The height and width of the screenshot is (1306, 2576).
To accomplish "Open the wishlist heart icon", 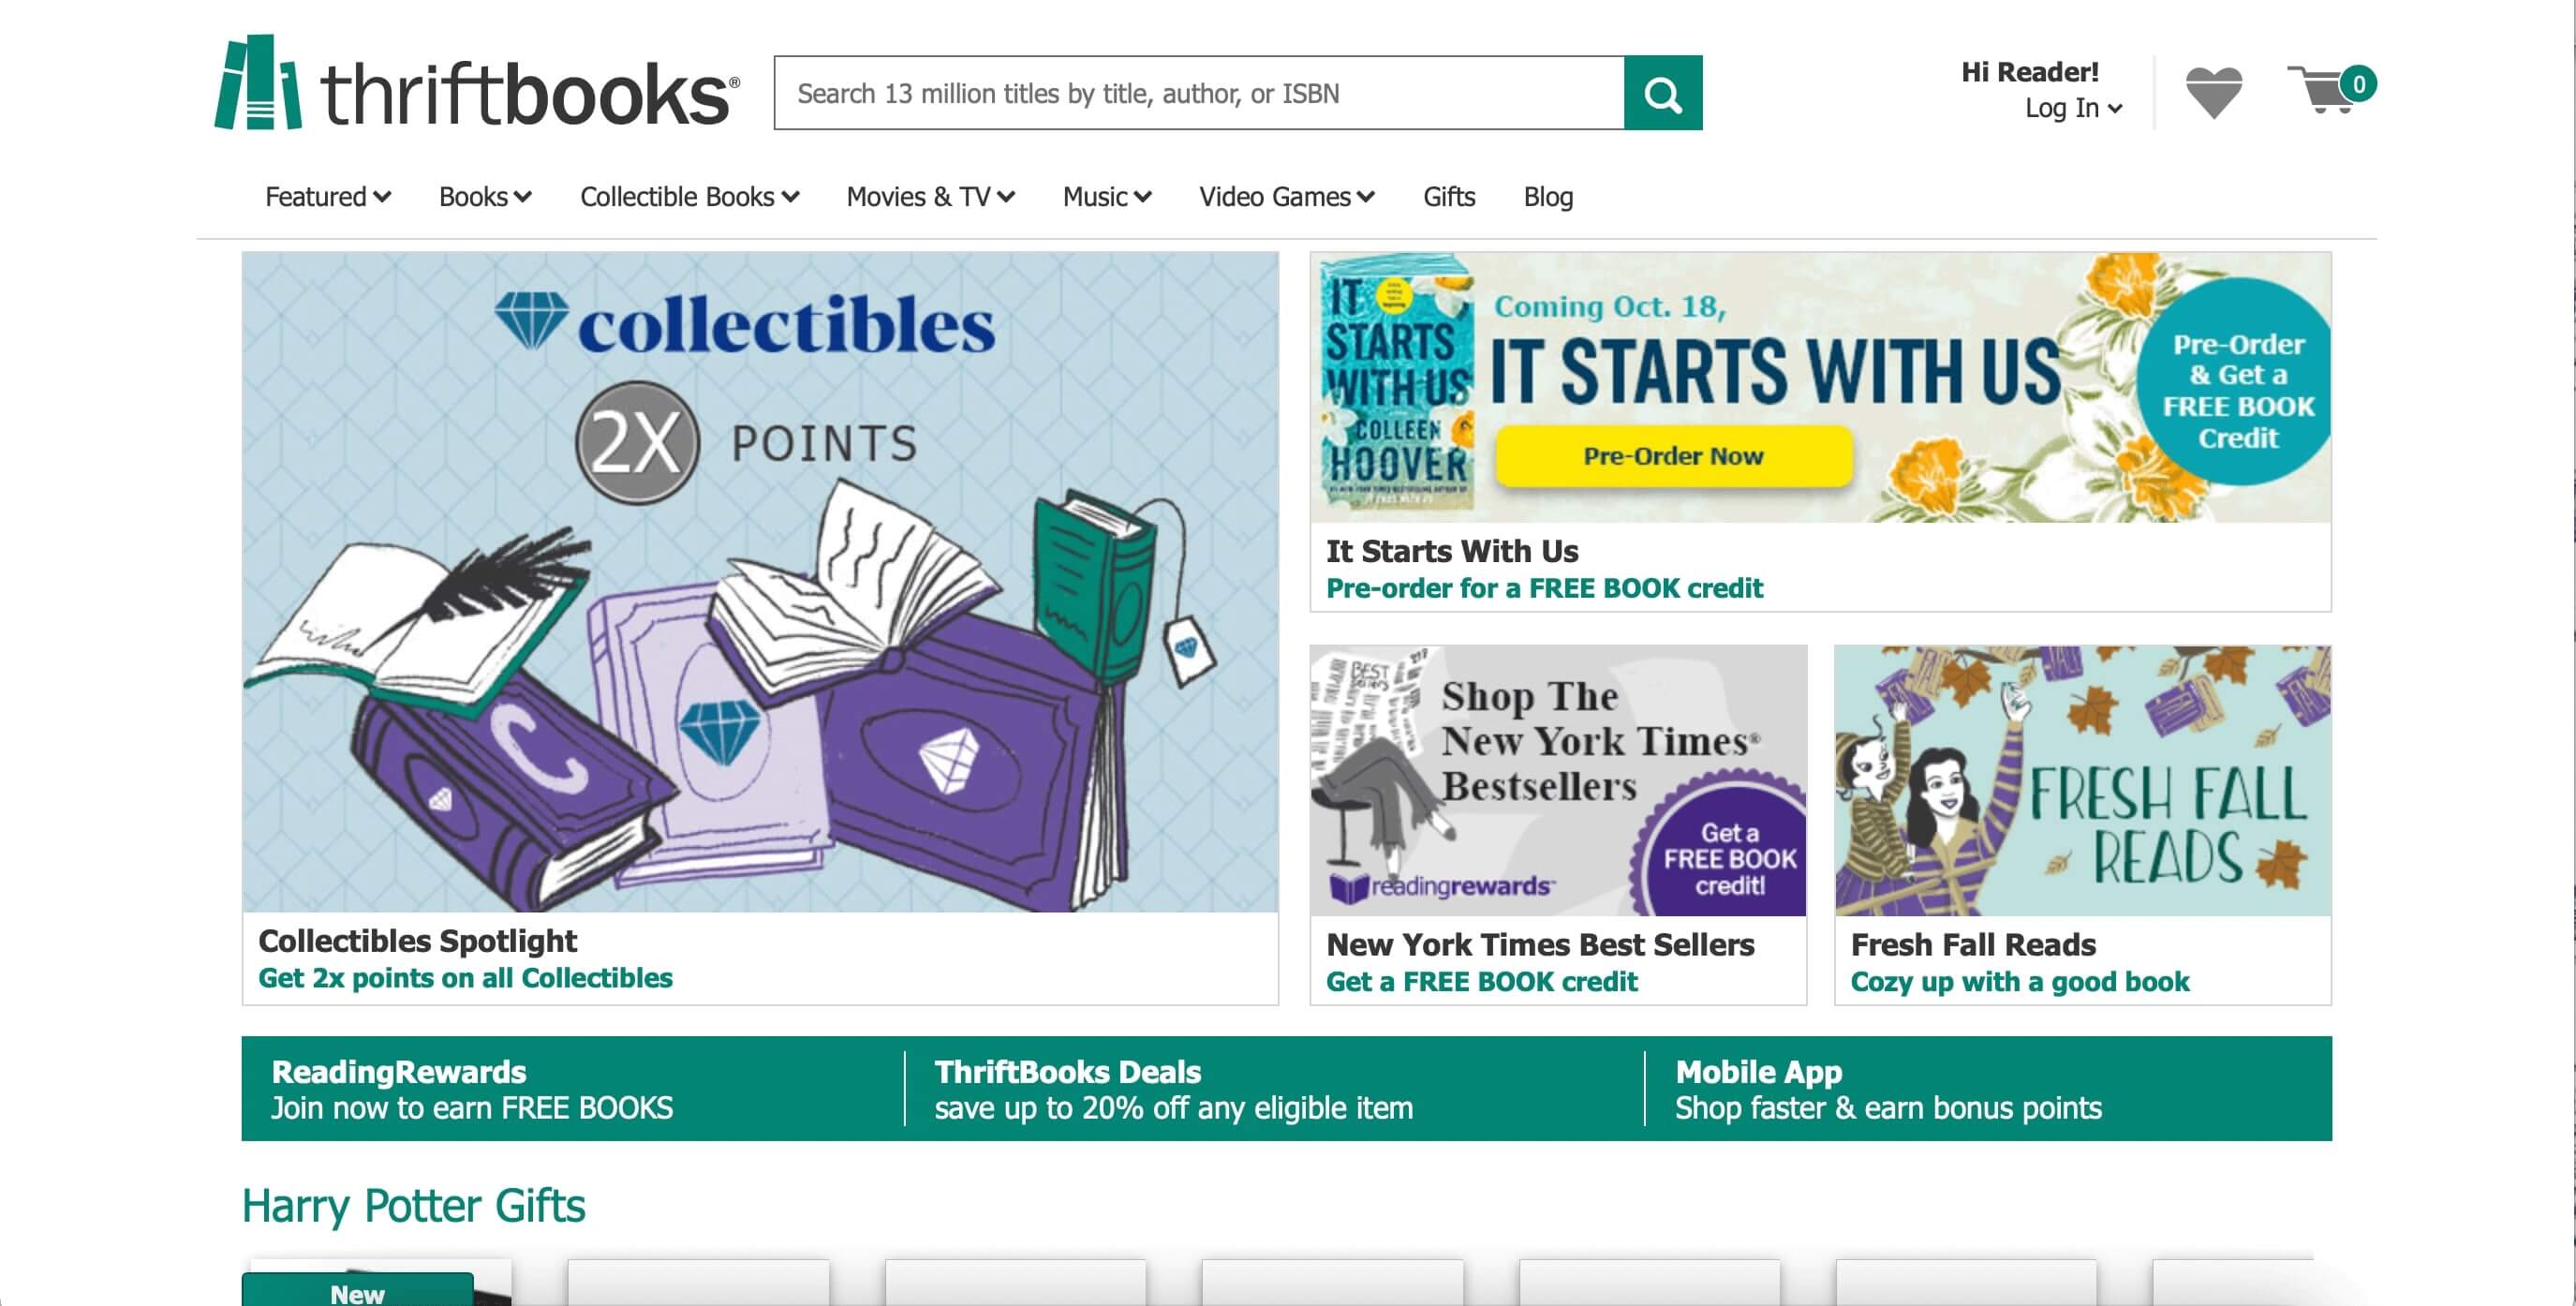I will (x=2213, y=92).
